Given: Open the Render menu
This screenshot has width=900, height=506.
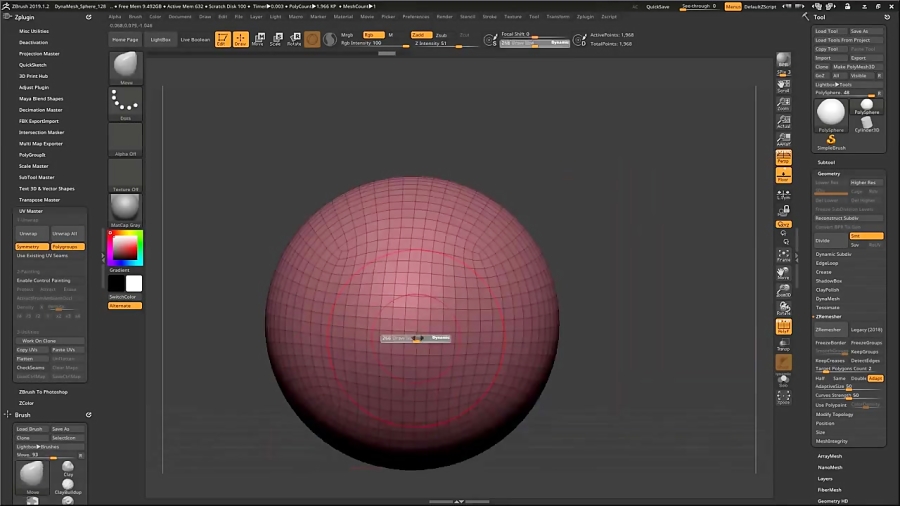Looking at the screenshot, I should [x=445, y=17].
